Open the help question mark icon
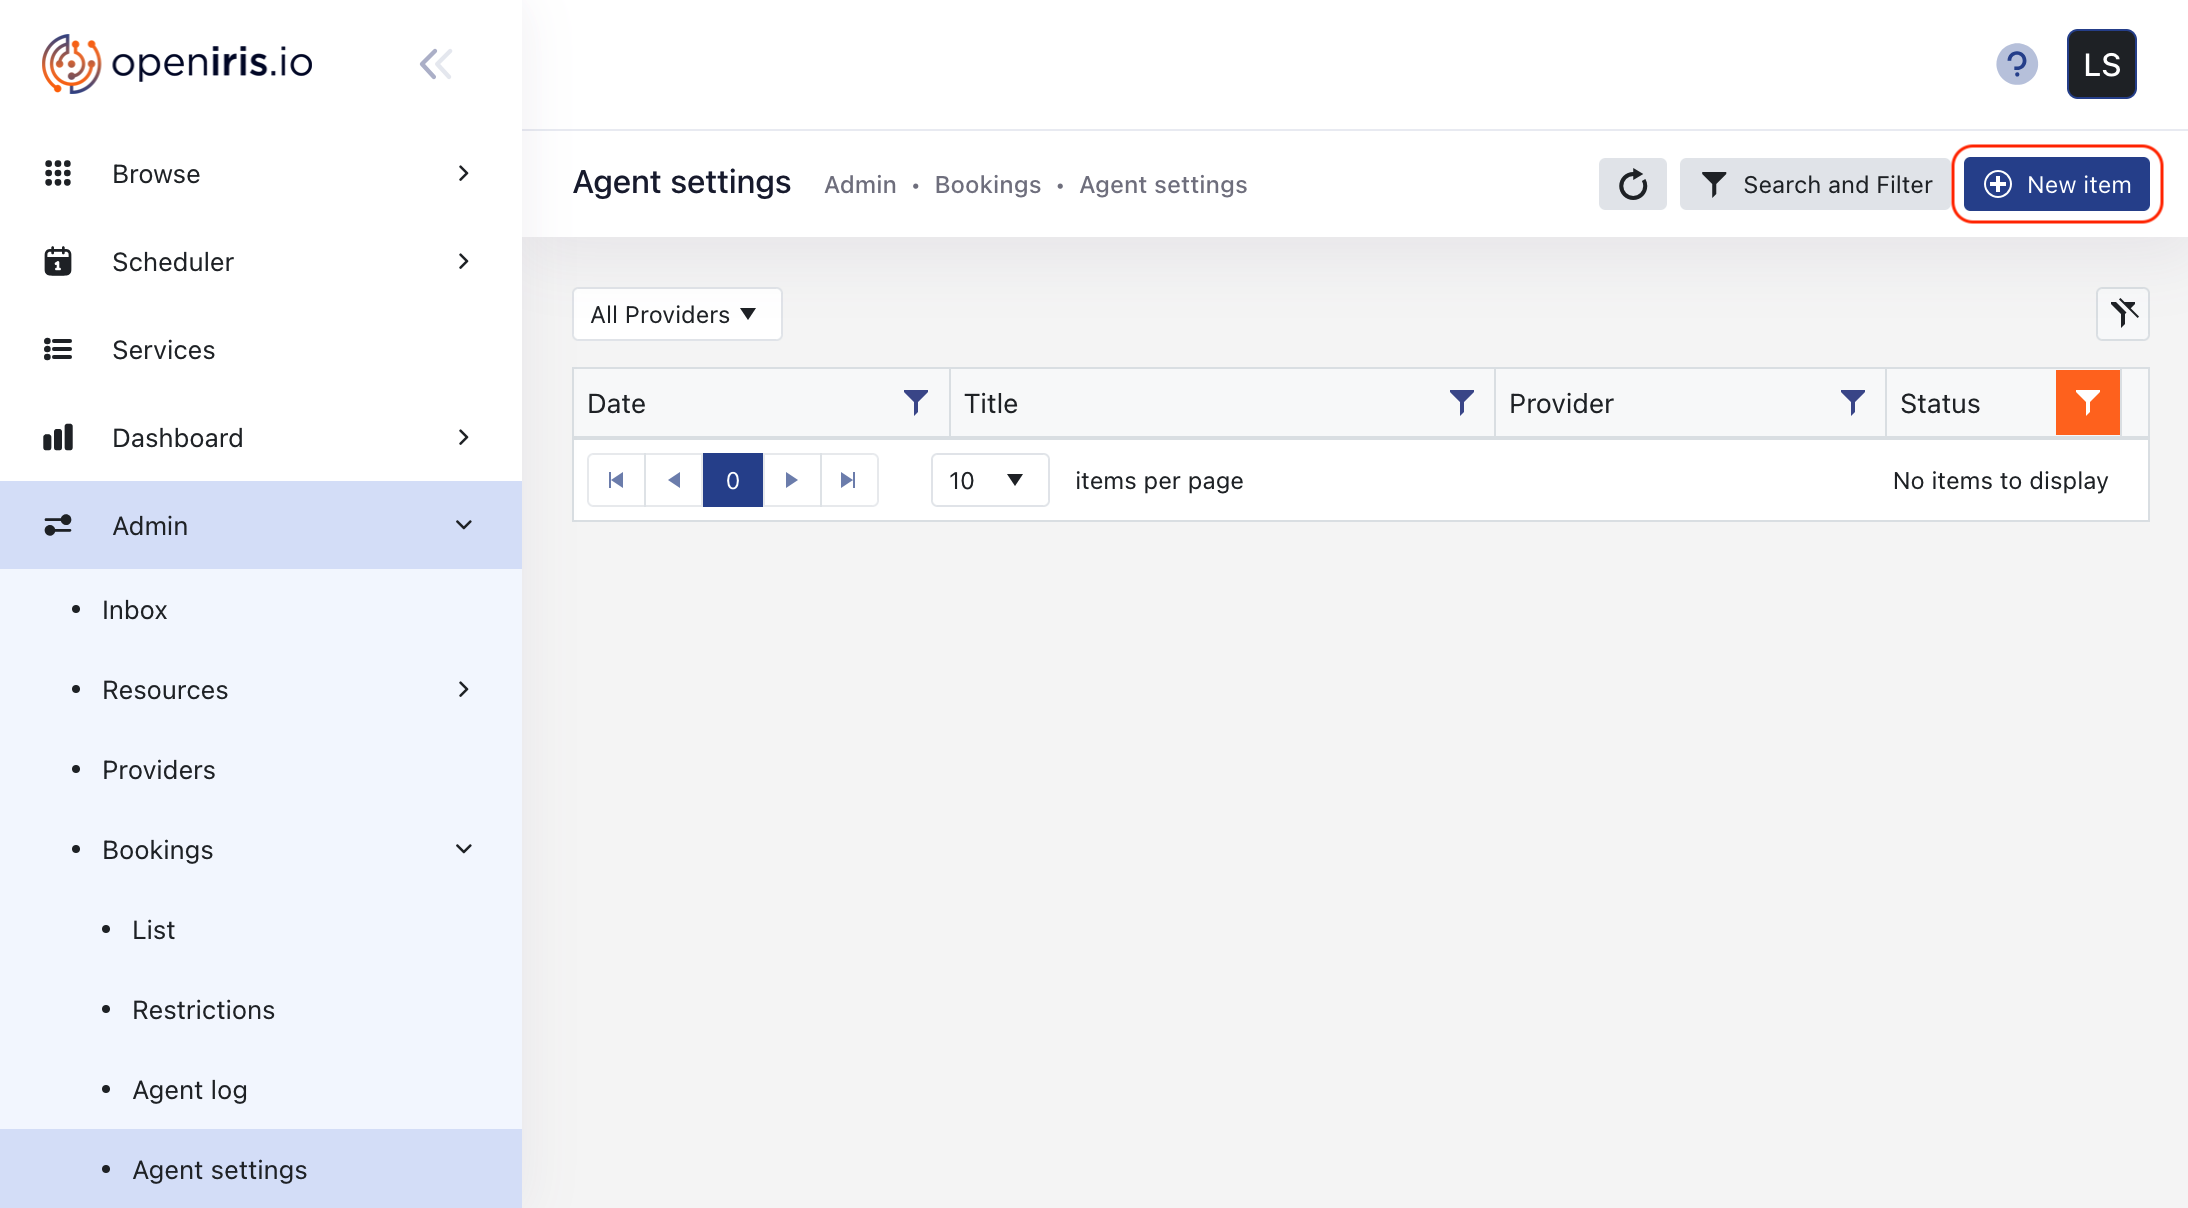The height and width of the screenshot is (1208, 2188). click(2017, 64)
